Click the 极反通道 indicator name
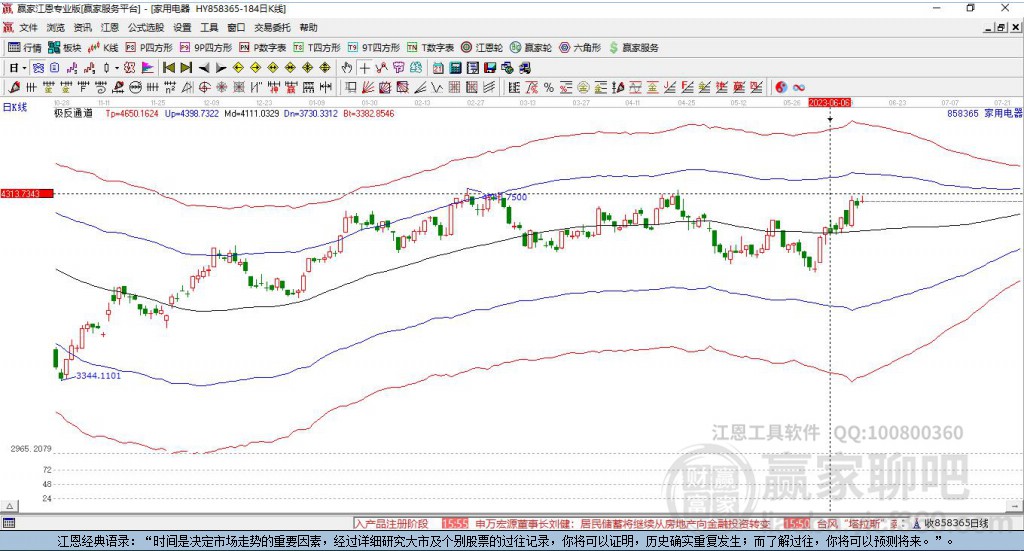 tap(73, 114)
